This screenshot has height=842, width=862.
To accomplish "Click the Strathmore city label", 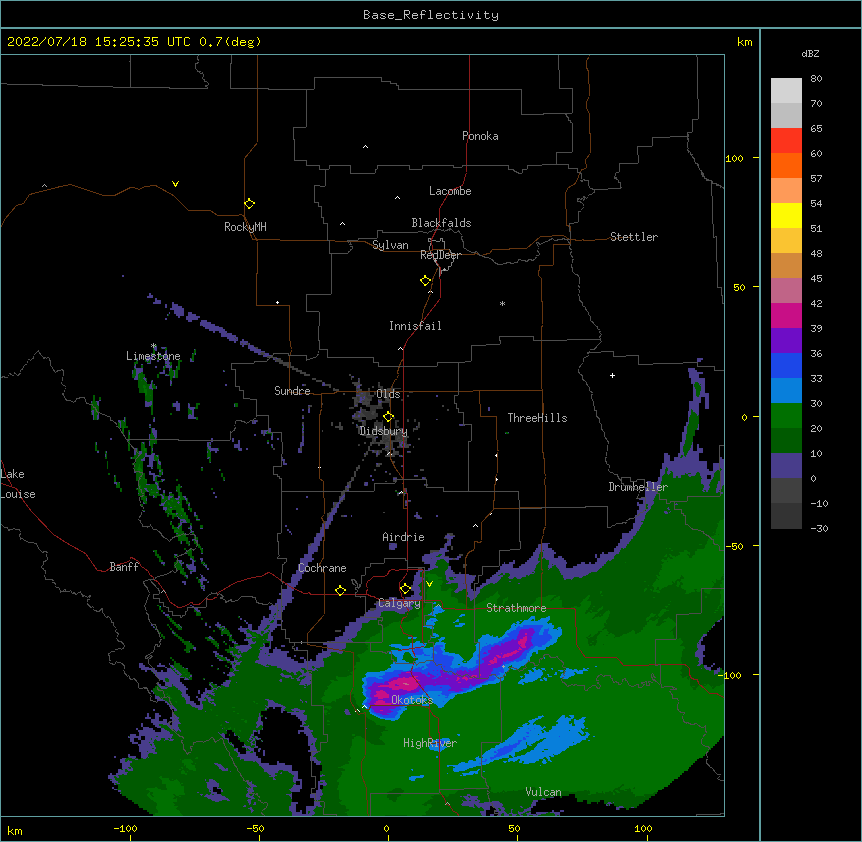I will click(516, 608).
